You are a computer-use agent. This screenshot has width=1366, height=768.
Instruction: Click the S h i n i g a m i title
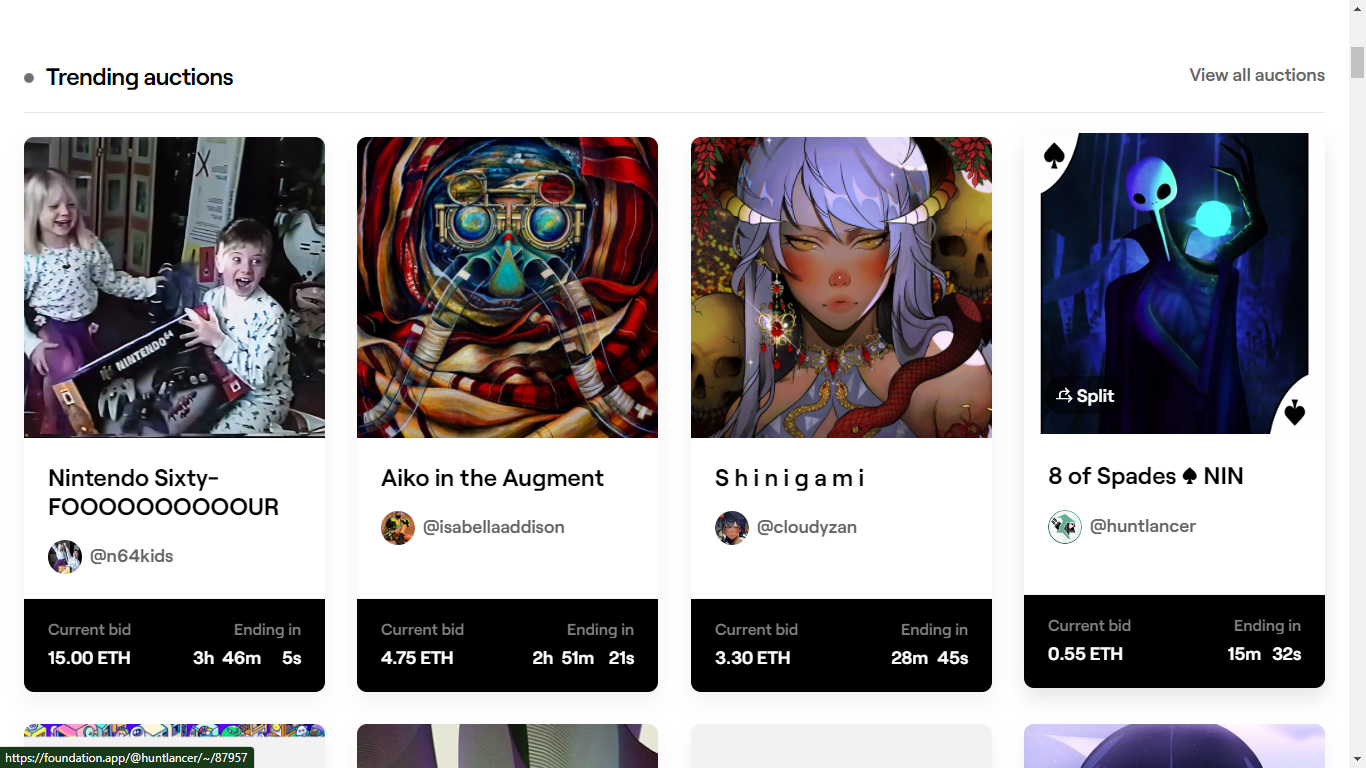(x=789, y=478)
